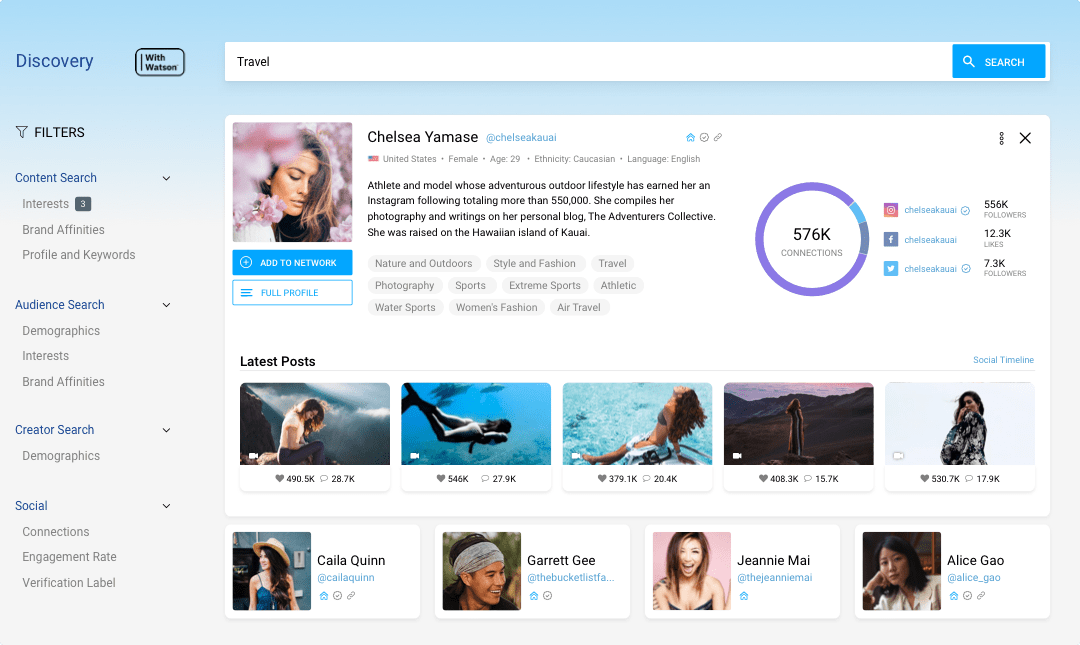Click the link icon under Caila Quinn
The height and width of the screenshot is (645, 1080).
point(351,595)
